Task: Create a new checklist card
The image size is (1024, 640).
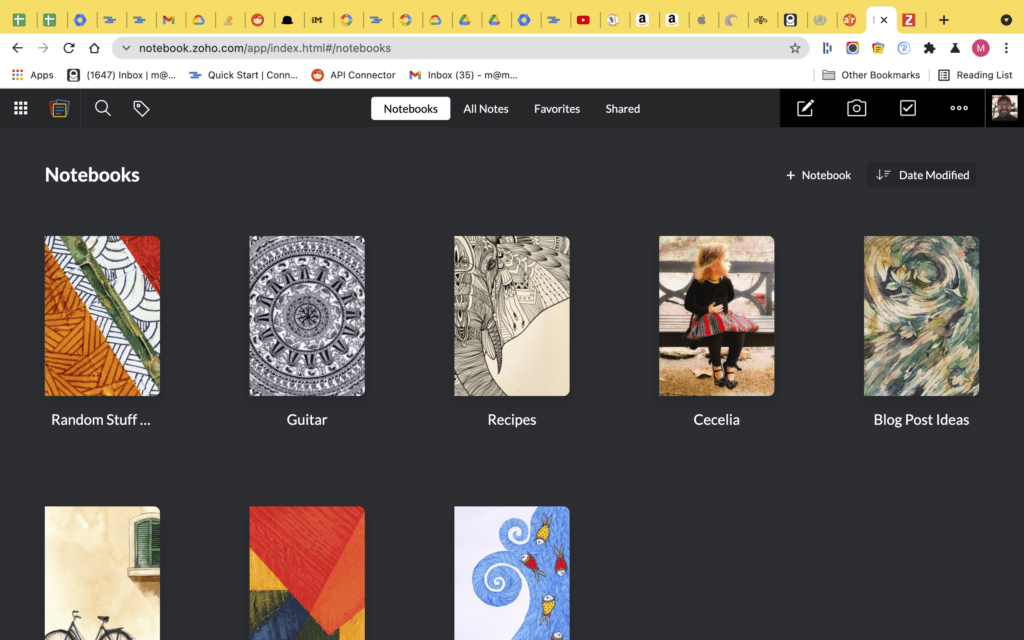Action: point(908,108)
